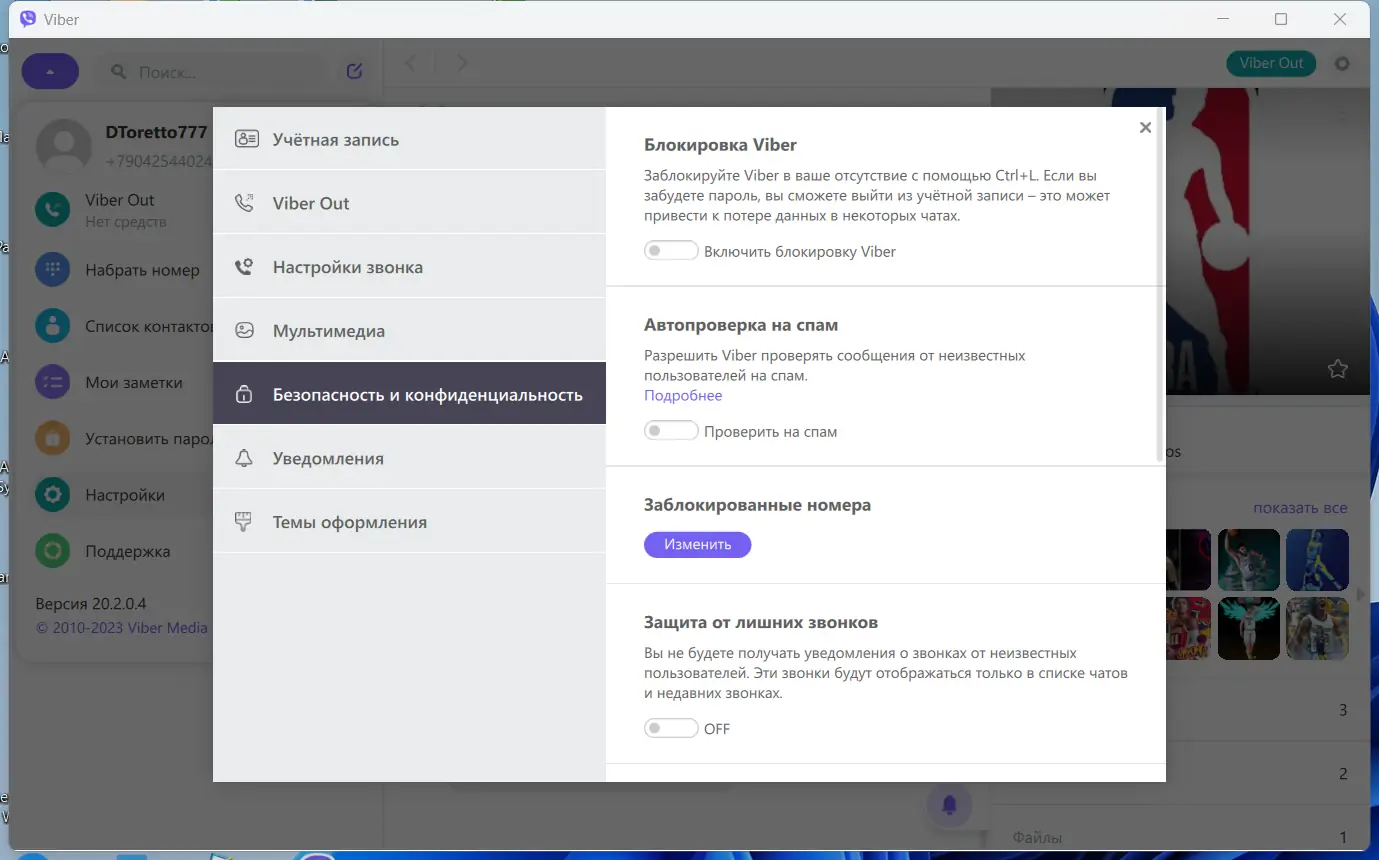Enable Включить блокировку Viber toggle
Image resolution: width=1379 pixels, height=860 pixels.
(x=671, y=250)
